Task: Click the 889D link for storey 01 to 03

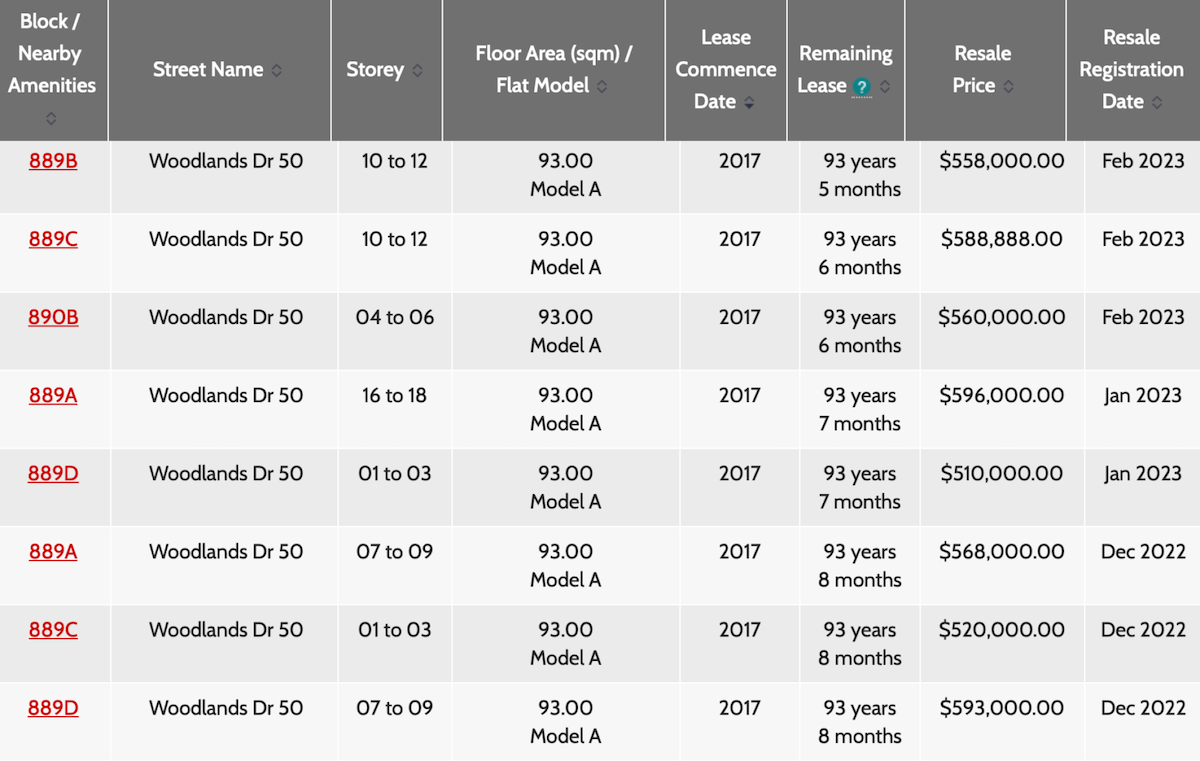Action: pyautogui.click(x=53, y=473)
